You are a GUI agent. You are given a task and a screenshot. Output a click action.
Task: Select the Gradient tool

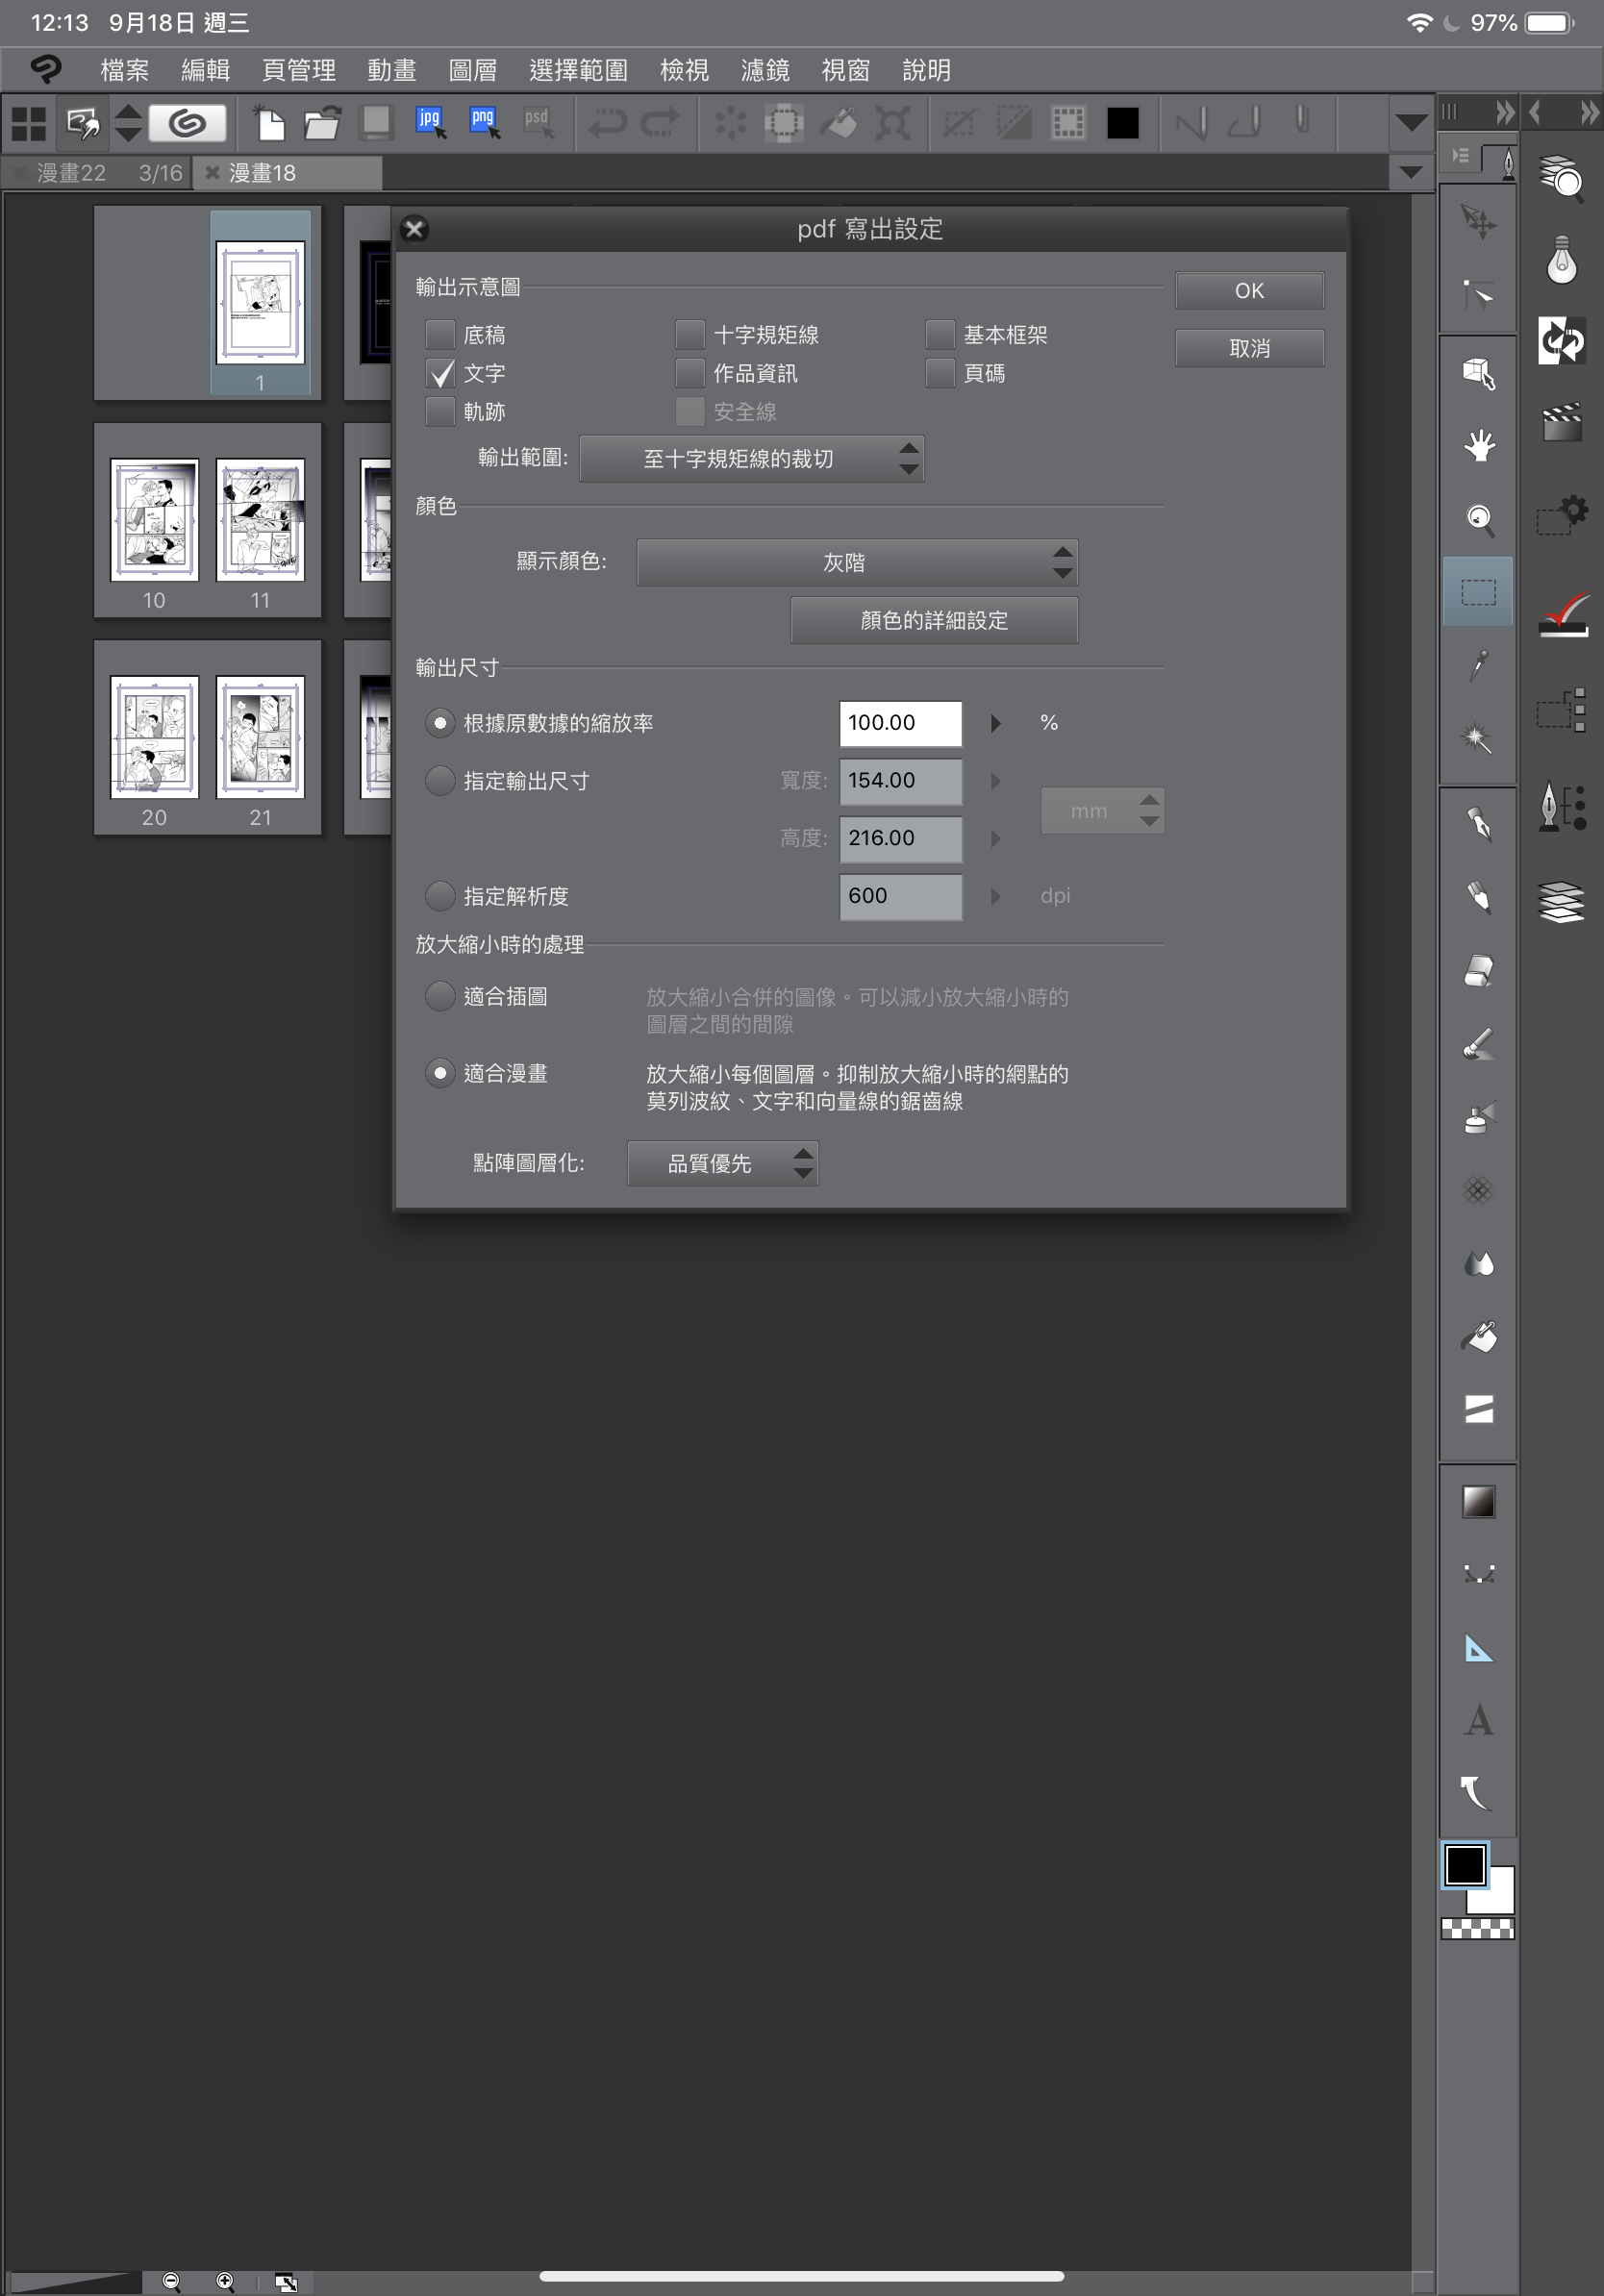click(x=1478, y=1501)
